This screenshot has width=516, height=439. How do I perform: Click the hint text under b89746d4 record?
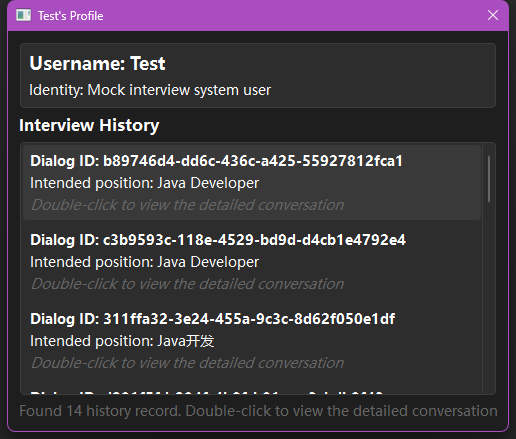click(187, 205)
